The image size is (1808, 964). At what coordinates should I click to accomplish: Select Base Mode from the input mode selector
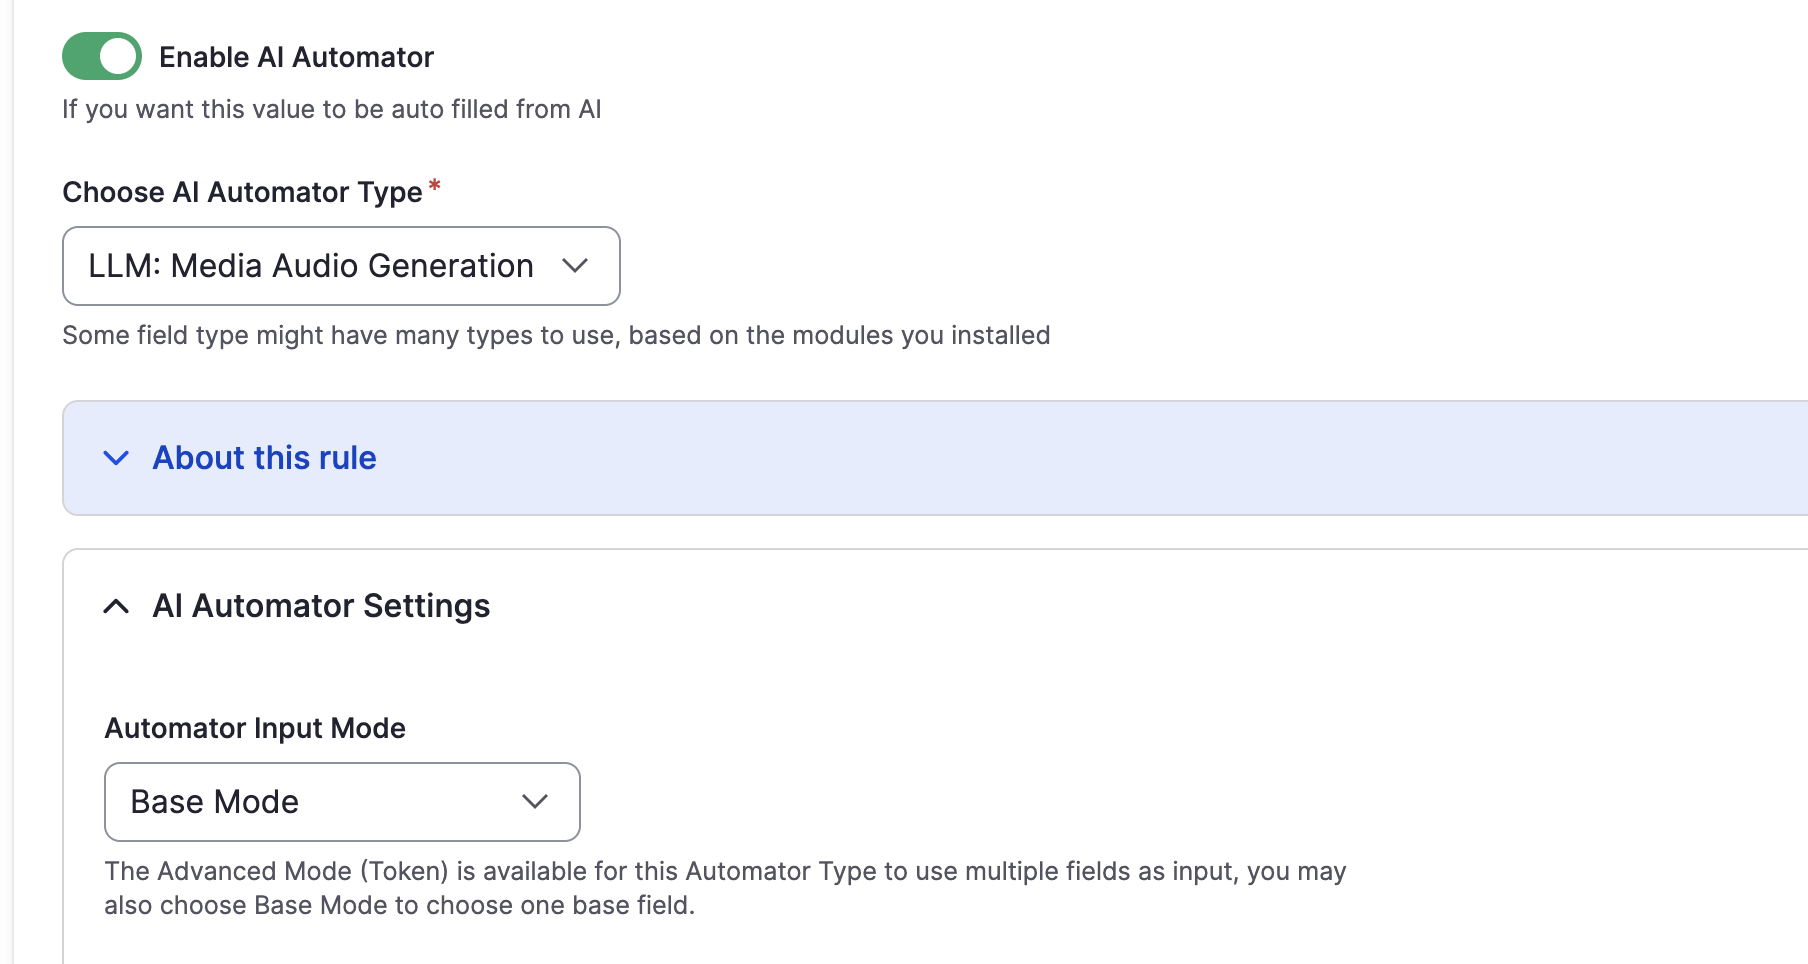[x=341, y=801]
